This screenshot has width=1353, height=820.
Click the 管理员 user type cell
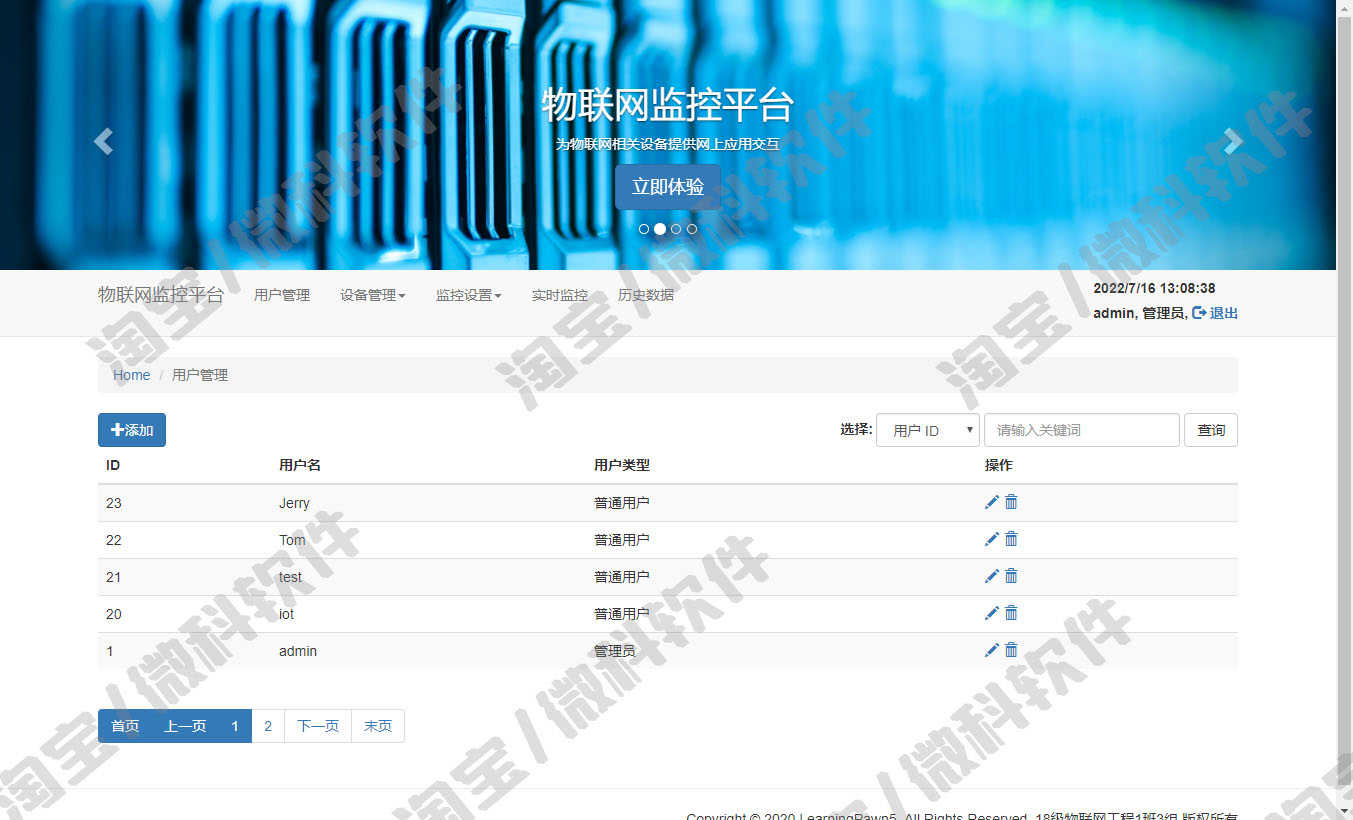point(614,651)
